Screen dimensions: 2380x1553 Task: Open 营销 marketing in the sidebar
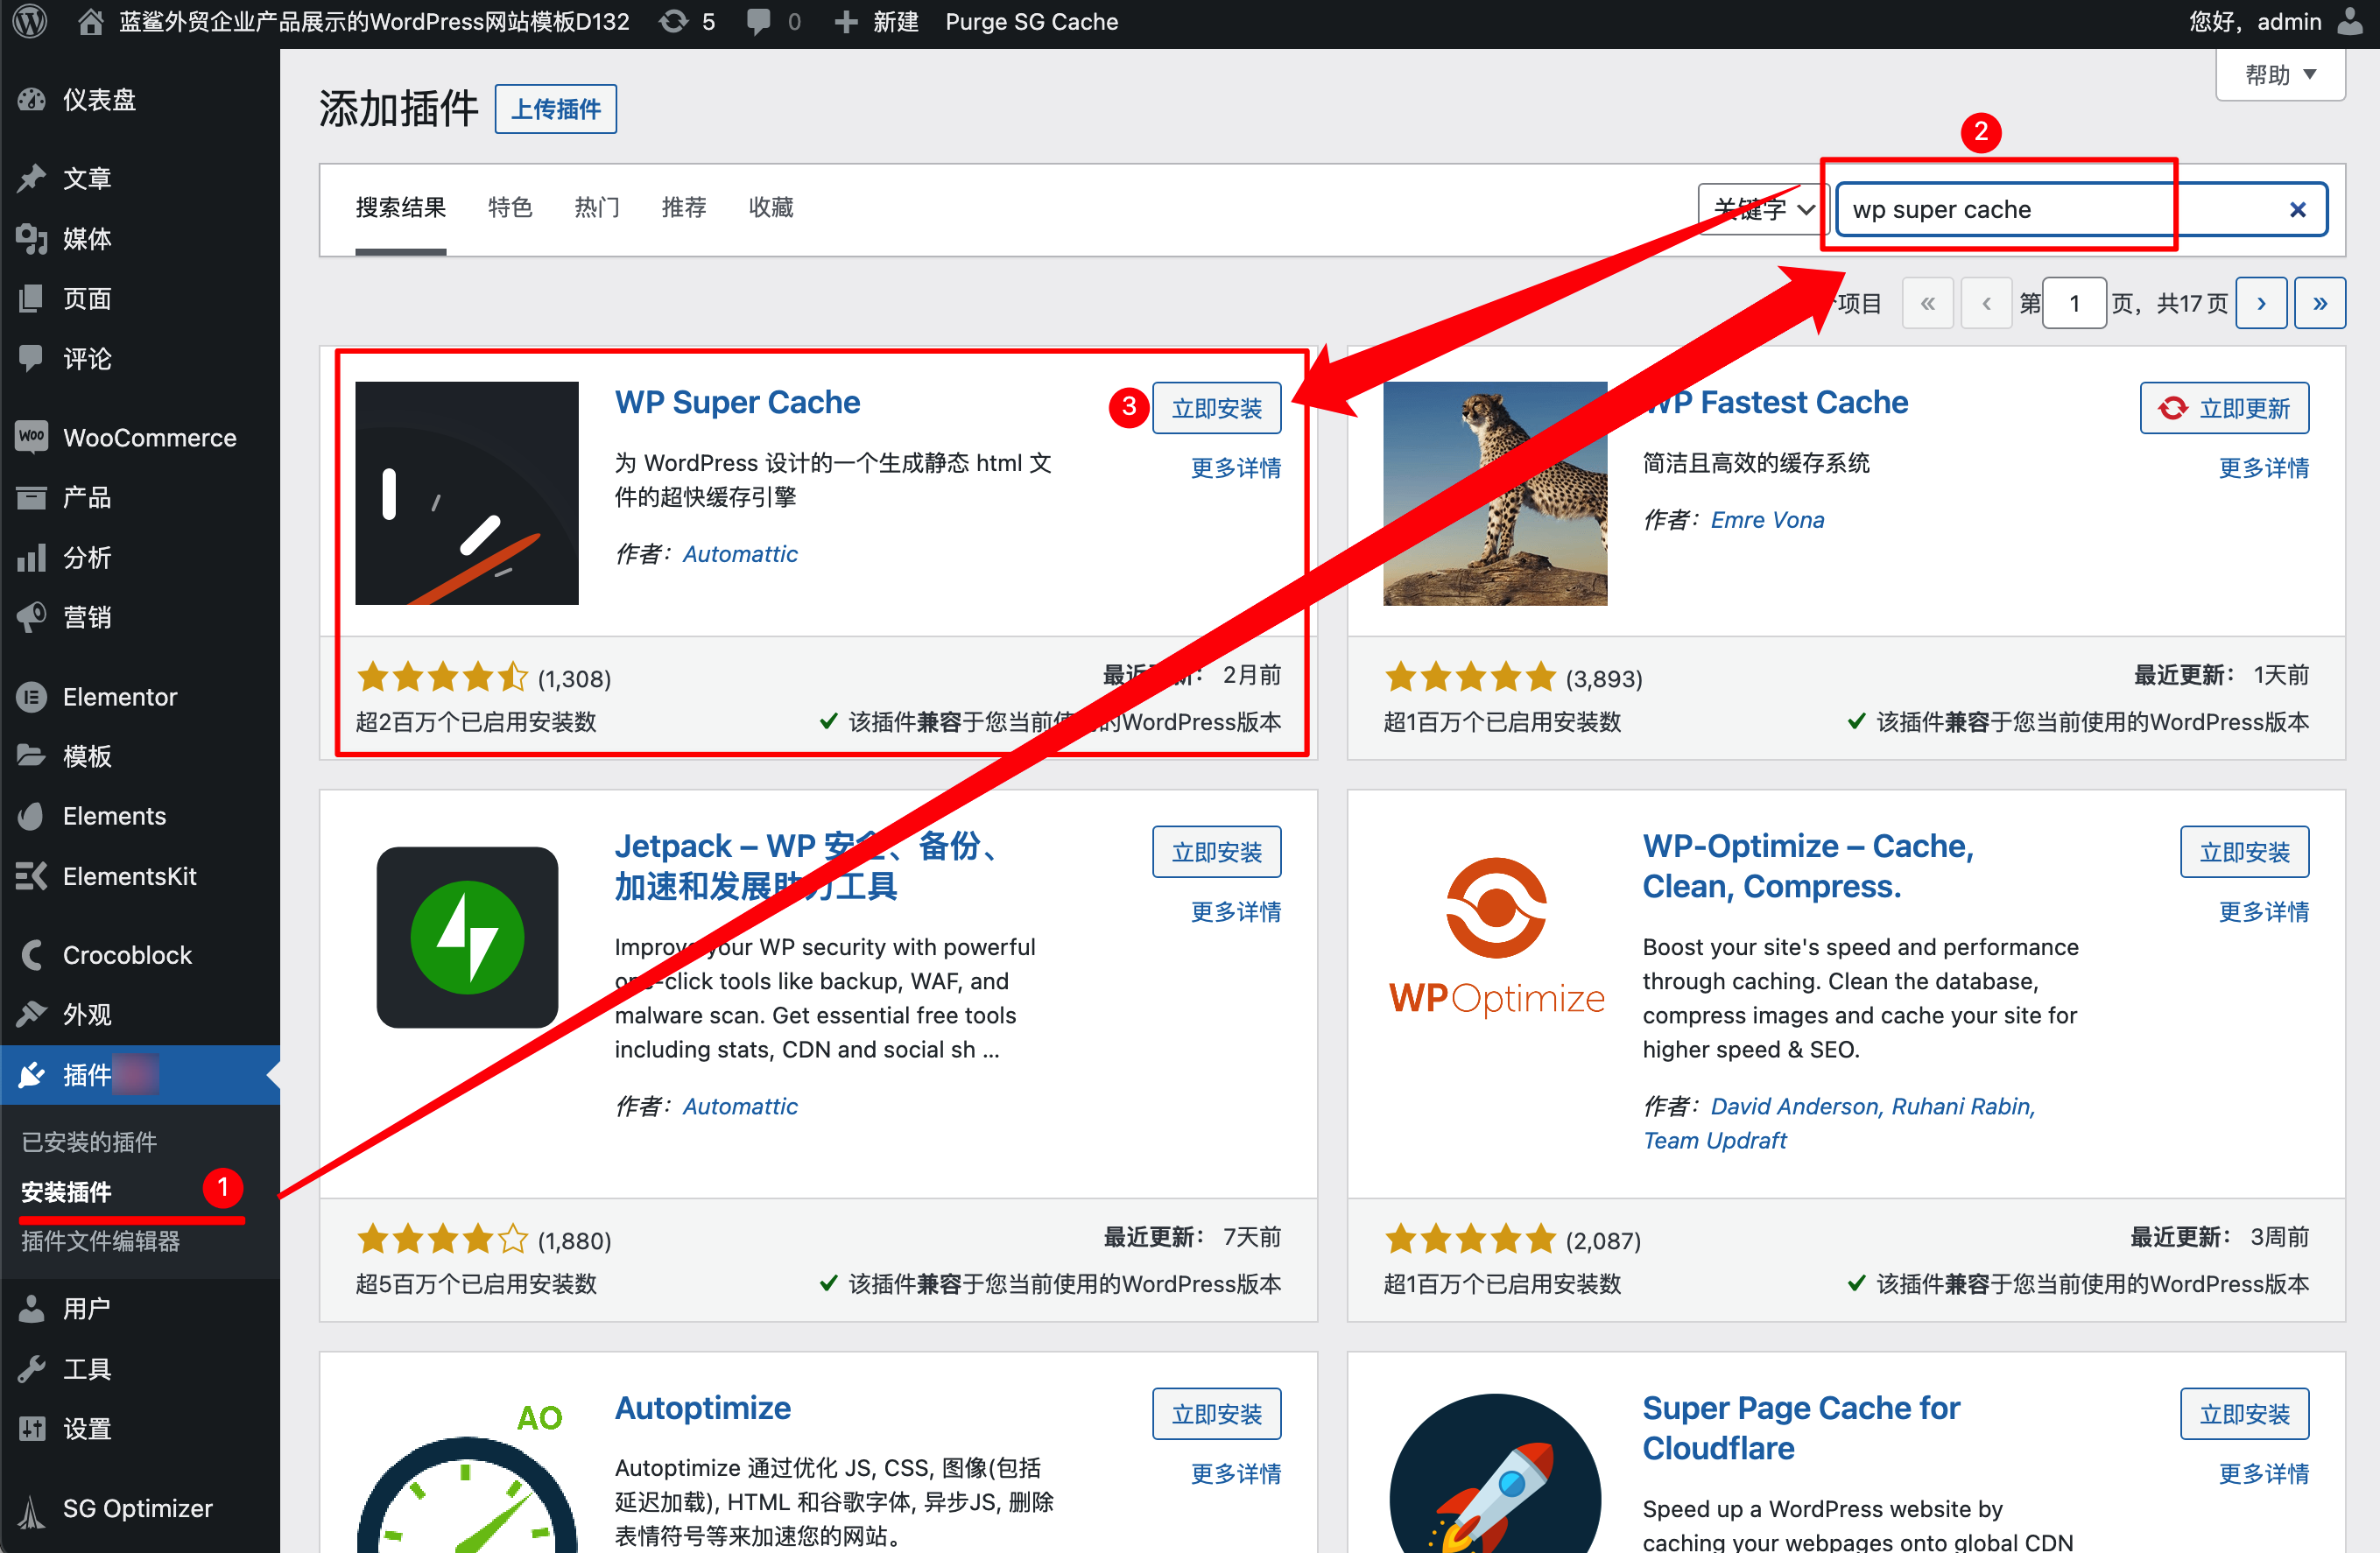(x=140, y=617)
